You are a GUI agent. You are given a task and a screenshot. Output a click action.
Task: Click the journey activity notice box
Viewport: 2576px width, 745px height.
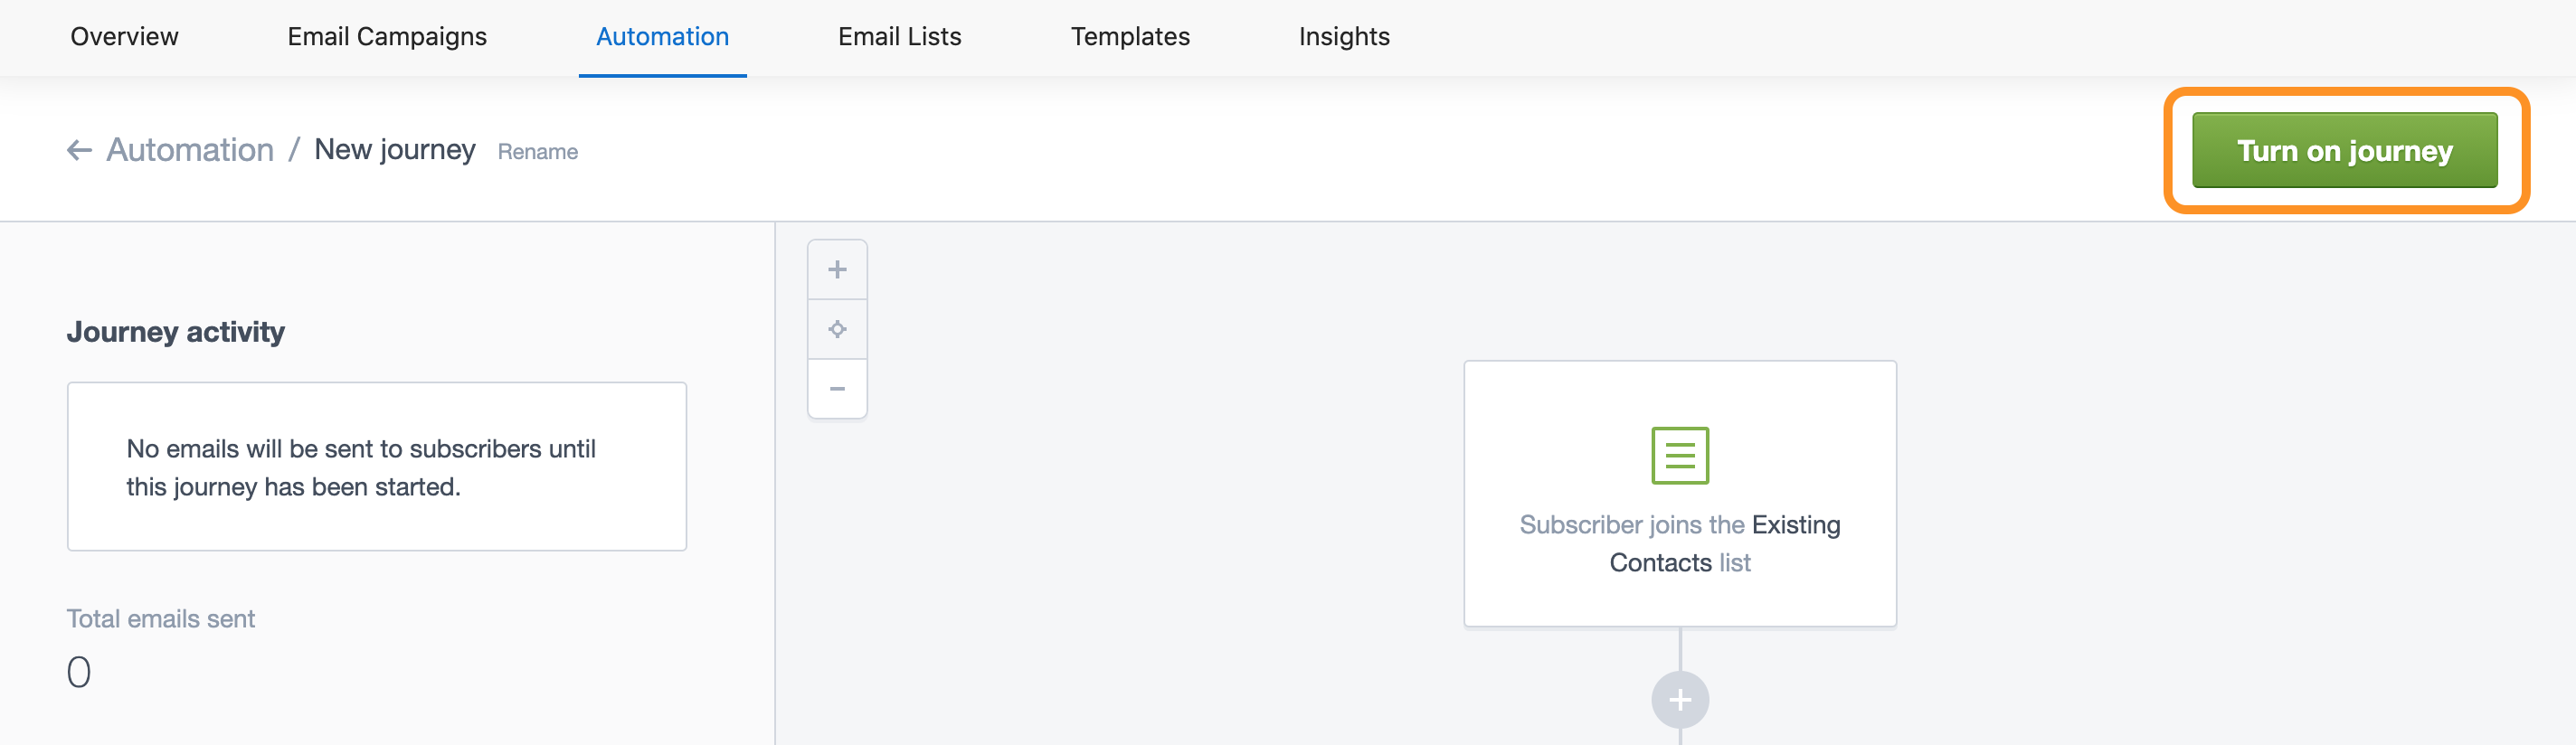(x=377, y=465)
